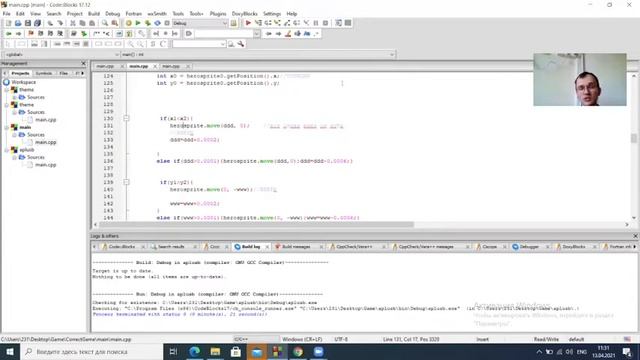This screenshot has height=360, width=640.
Task: Jump back with the green left arrow
Action: 9,33
